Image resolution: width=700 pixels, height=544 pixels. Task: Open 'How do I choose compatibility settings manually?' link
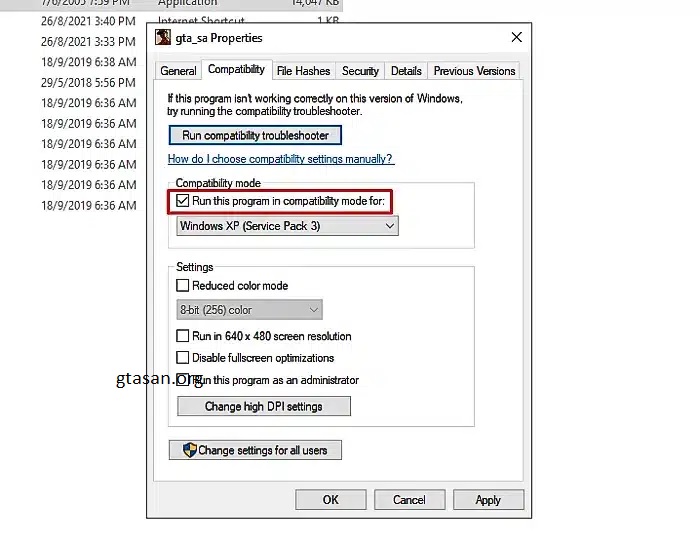click(281, 159)
